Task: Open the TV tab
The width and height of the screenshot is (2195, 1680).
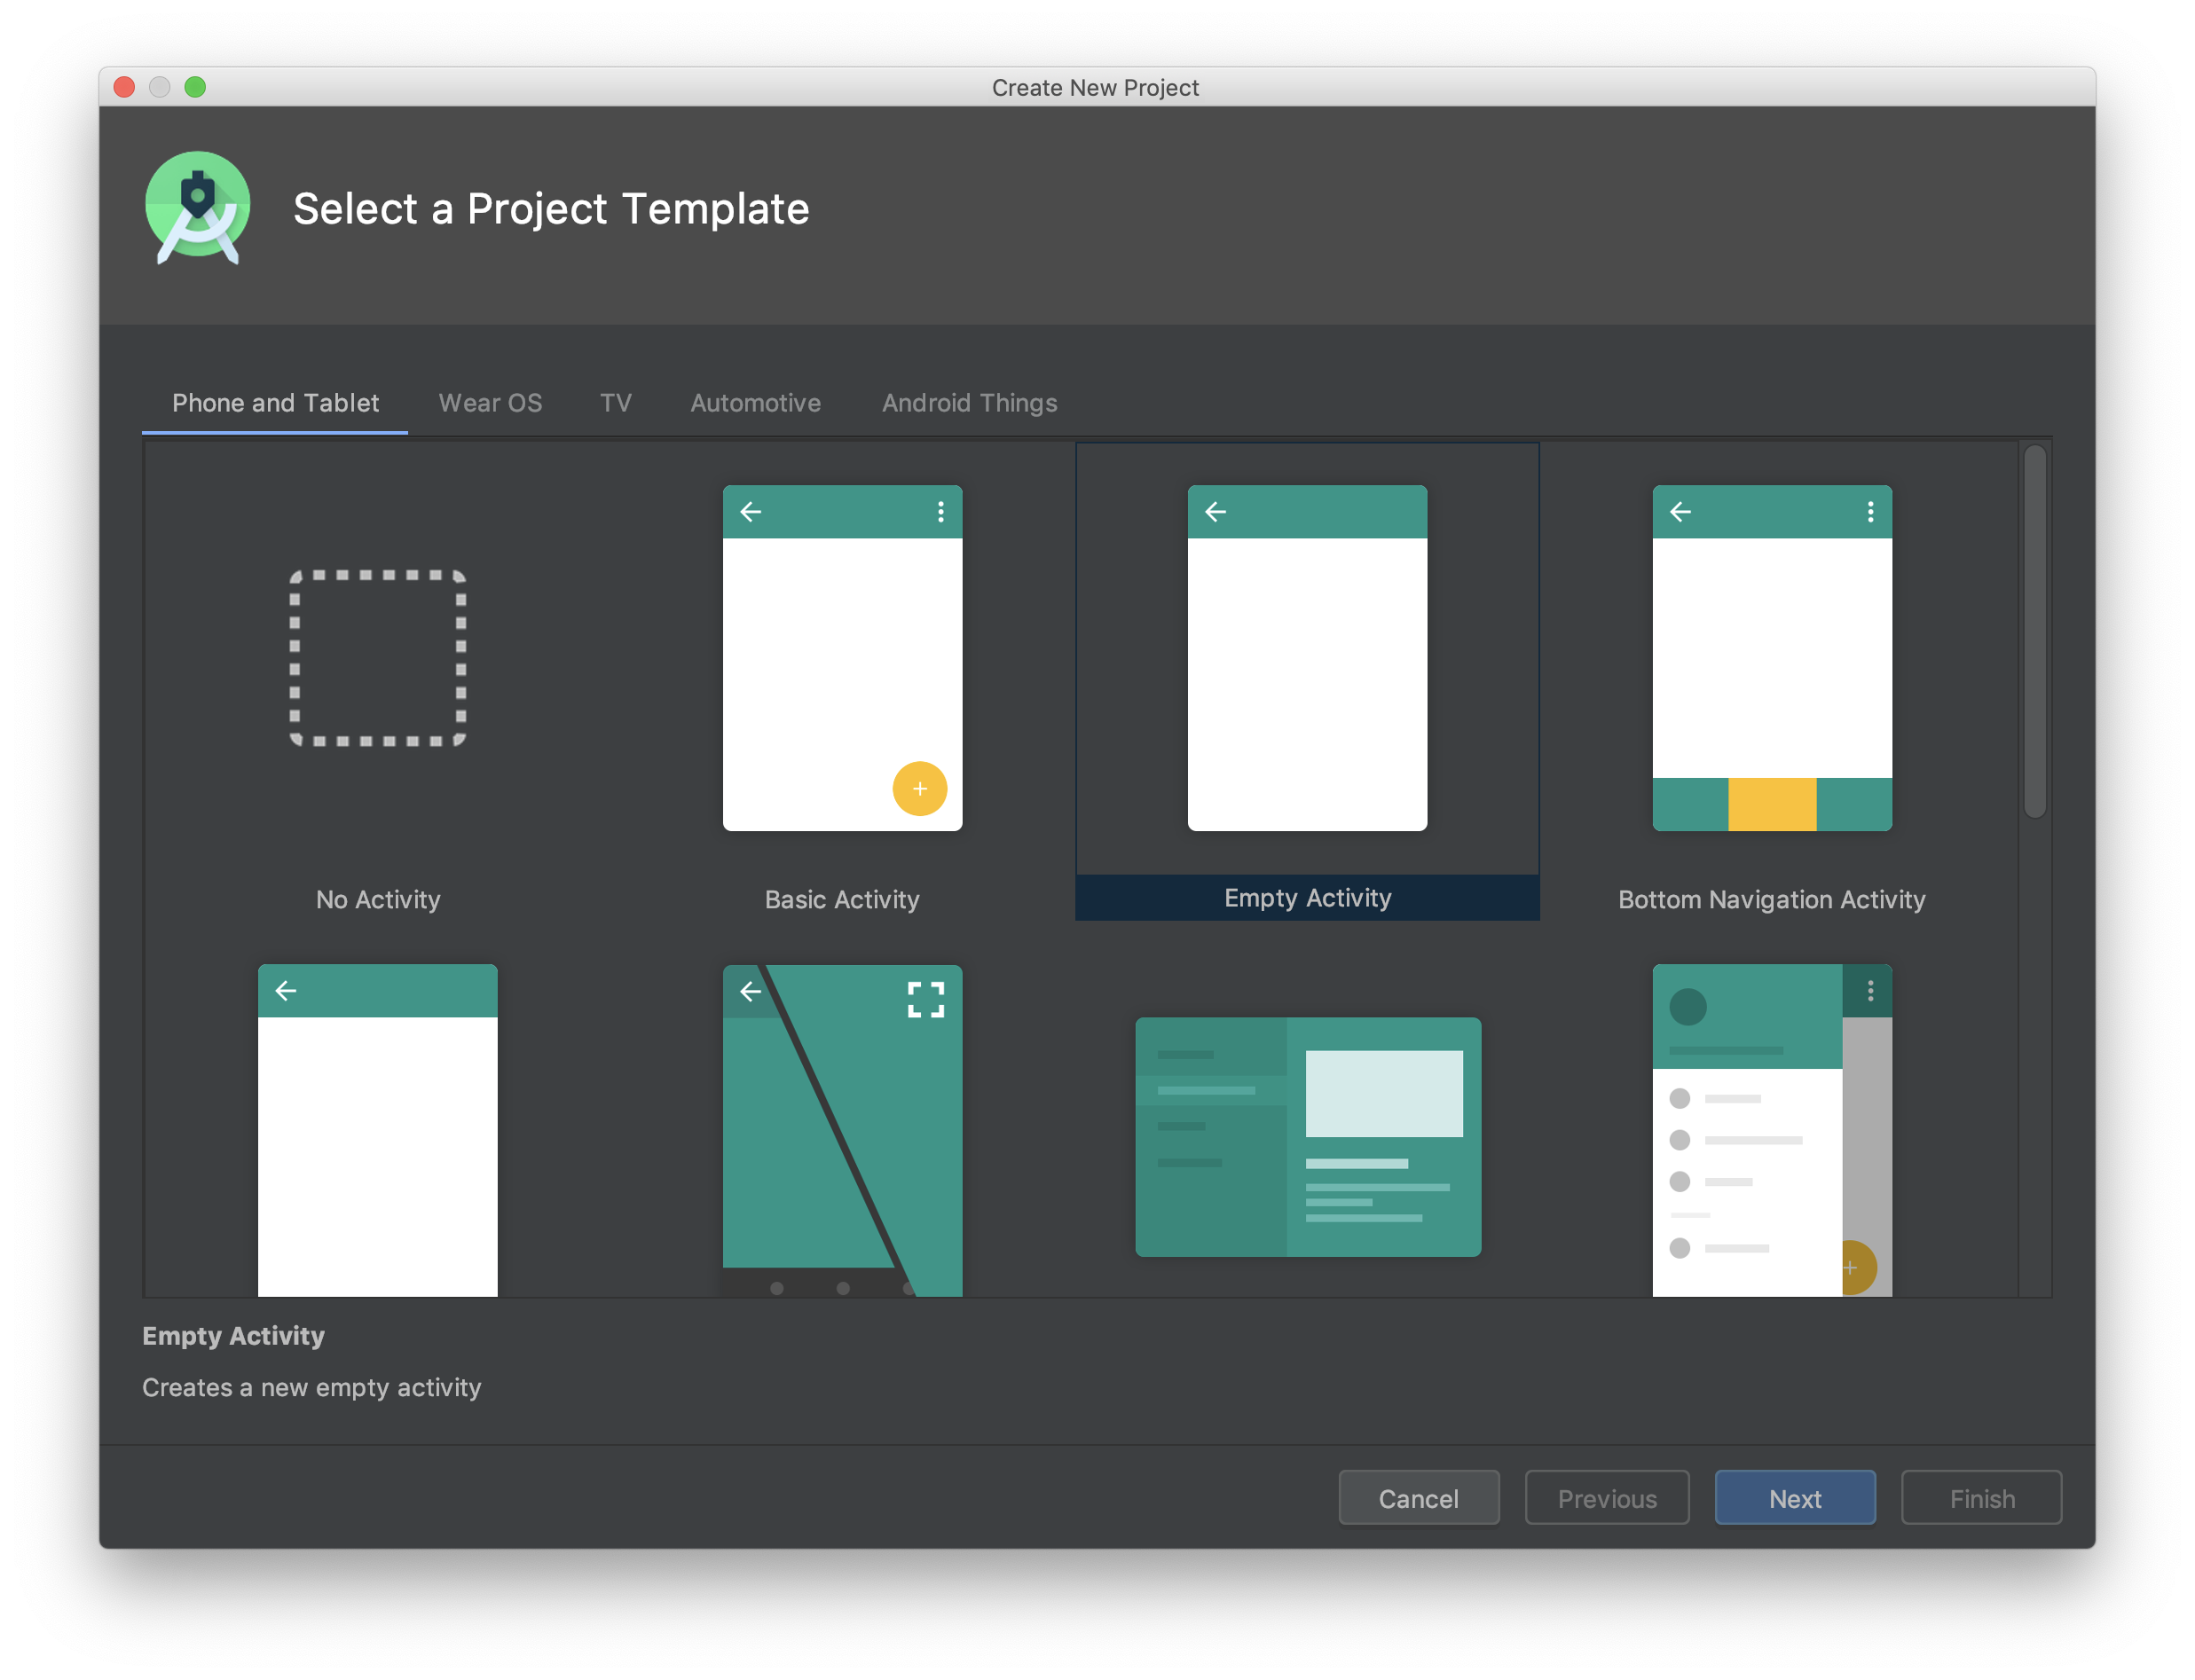Action: 615,403
